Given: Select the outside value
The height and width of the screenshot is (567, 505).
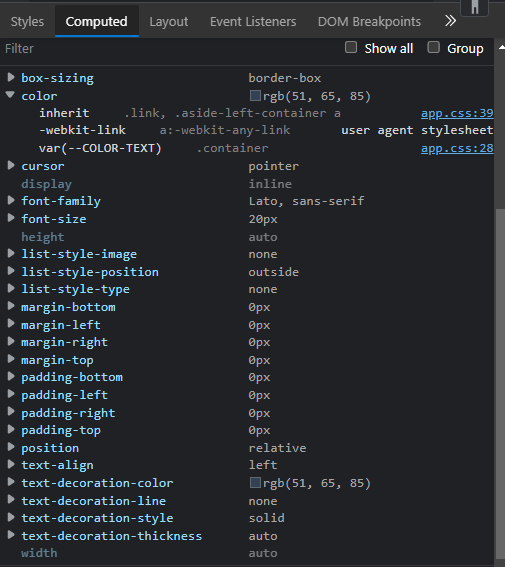Looking at the screenshot, I should (274, 272).
